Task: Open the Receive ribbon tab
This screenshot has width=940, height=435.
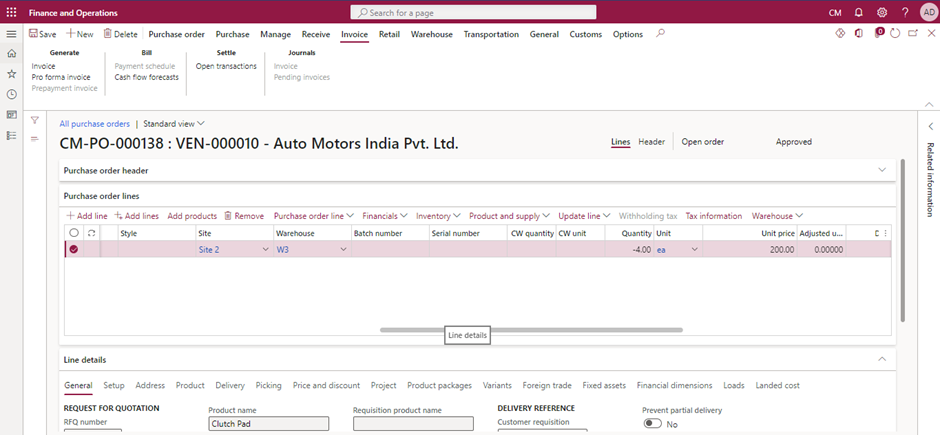Action: (x=316, y=34)
